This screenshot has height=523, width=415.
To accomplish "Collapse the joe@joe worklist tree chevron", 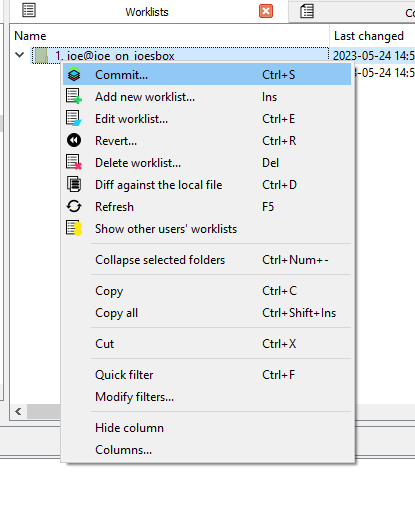I will pos(20,55).
